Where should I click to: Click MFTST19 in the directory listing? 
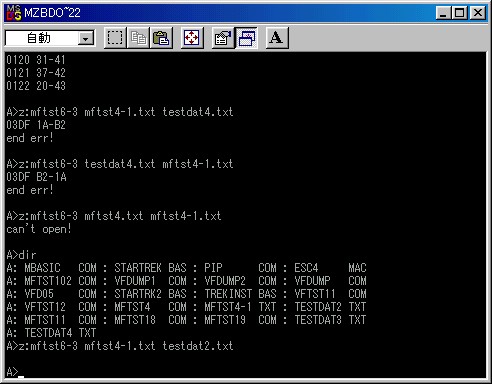click(225, 320)
